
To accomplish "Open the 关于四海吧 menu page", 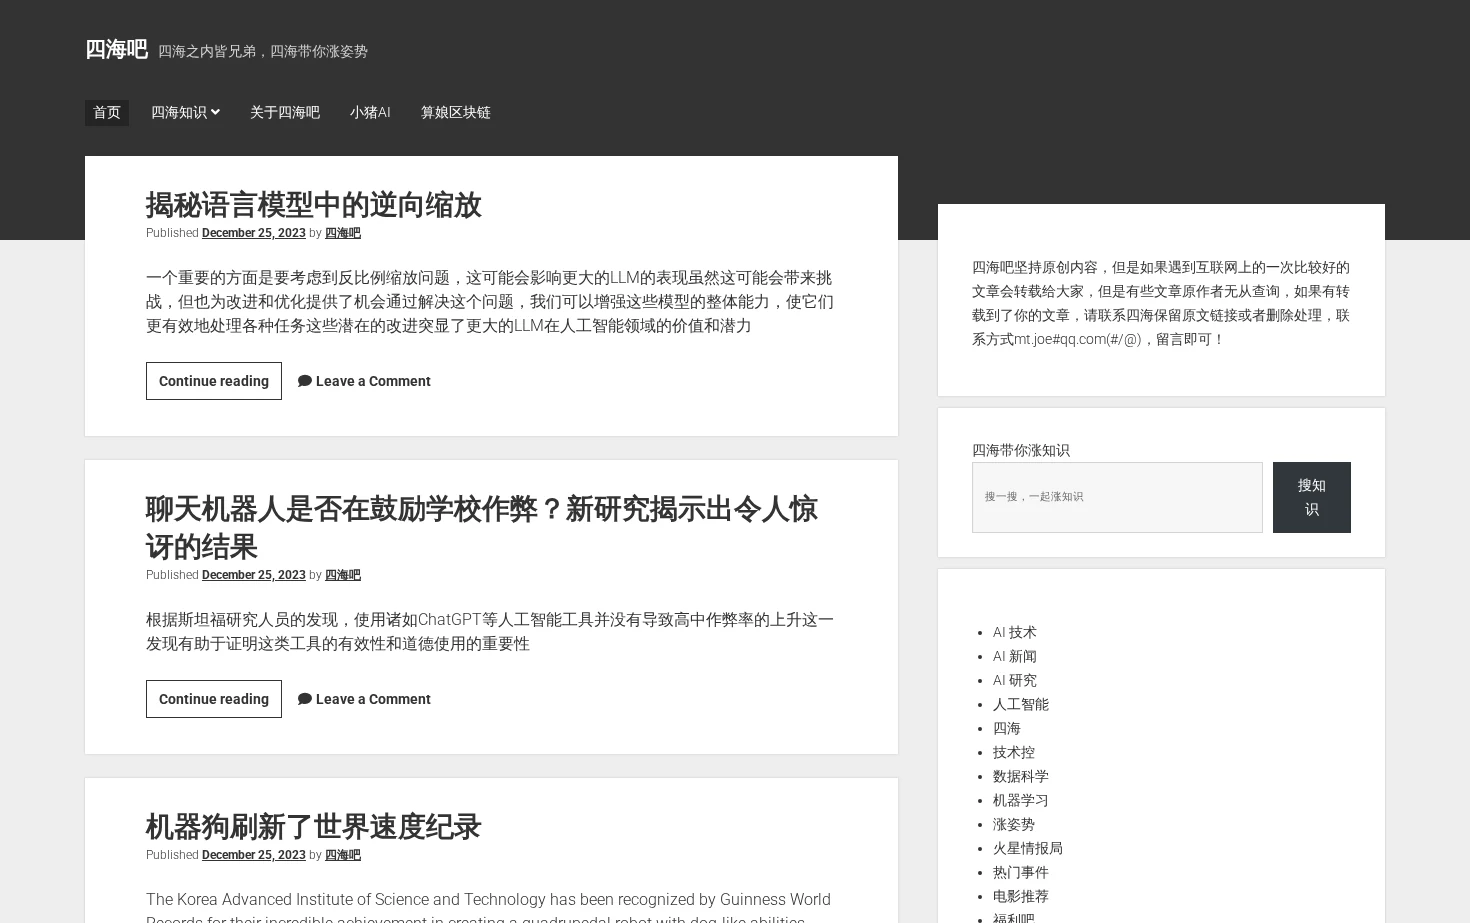I will [x=285, y=112].
